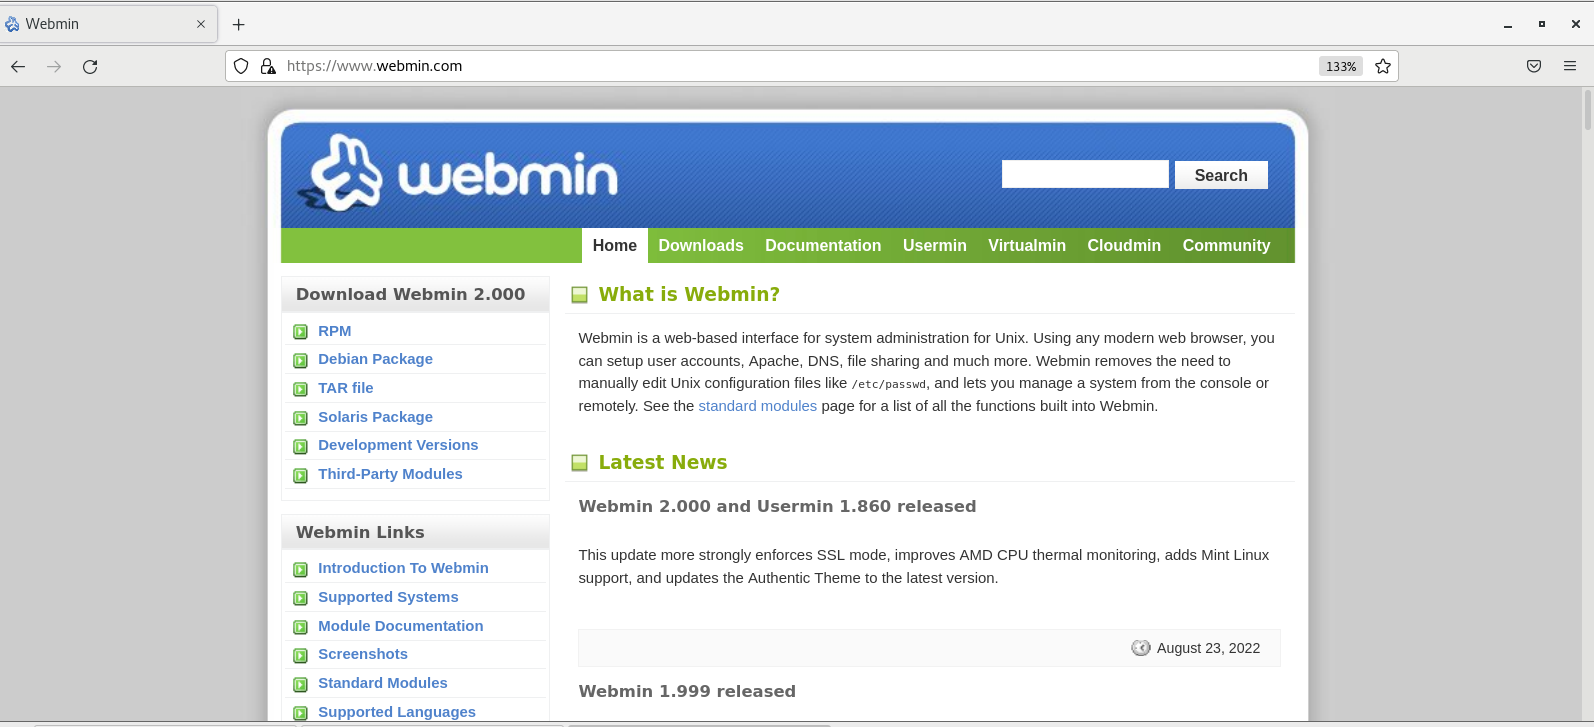Bookmark this page with the star icon
The width and height of the screenshot is (1594, 727).
pos(1383,66)
